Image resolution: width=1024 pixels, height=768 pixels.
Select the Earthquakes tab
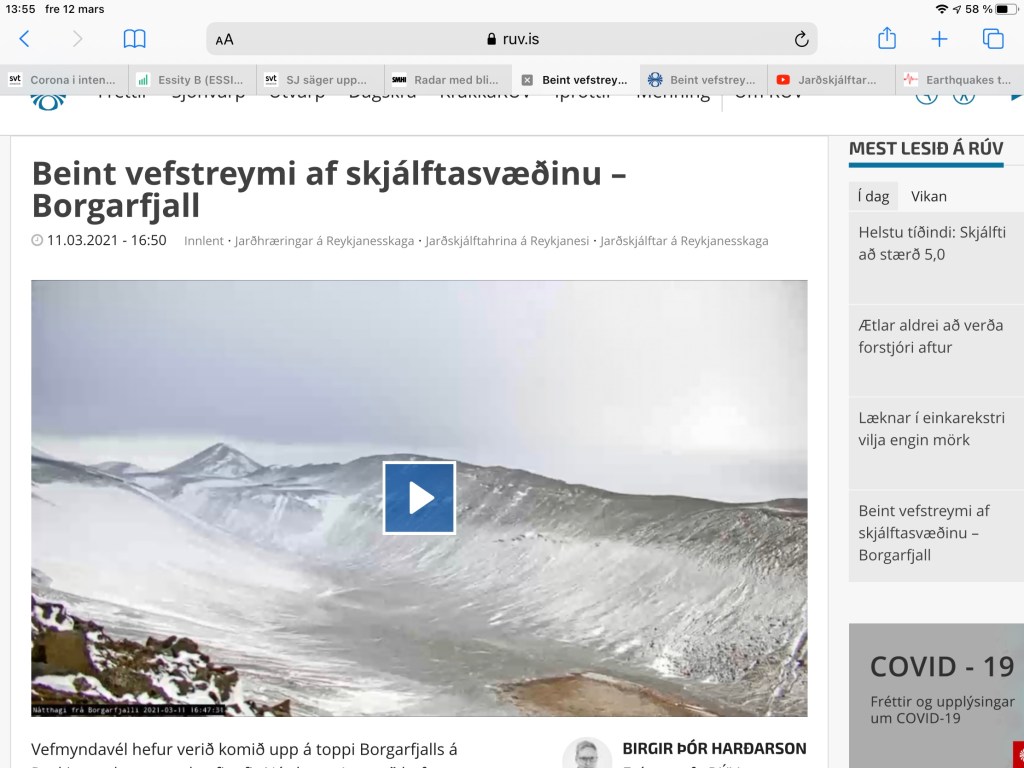click(958, 80)
